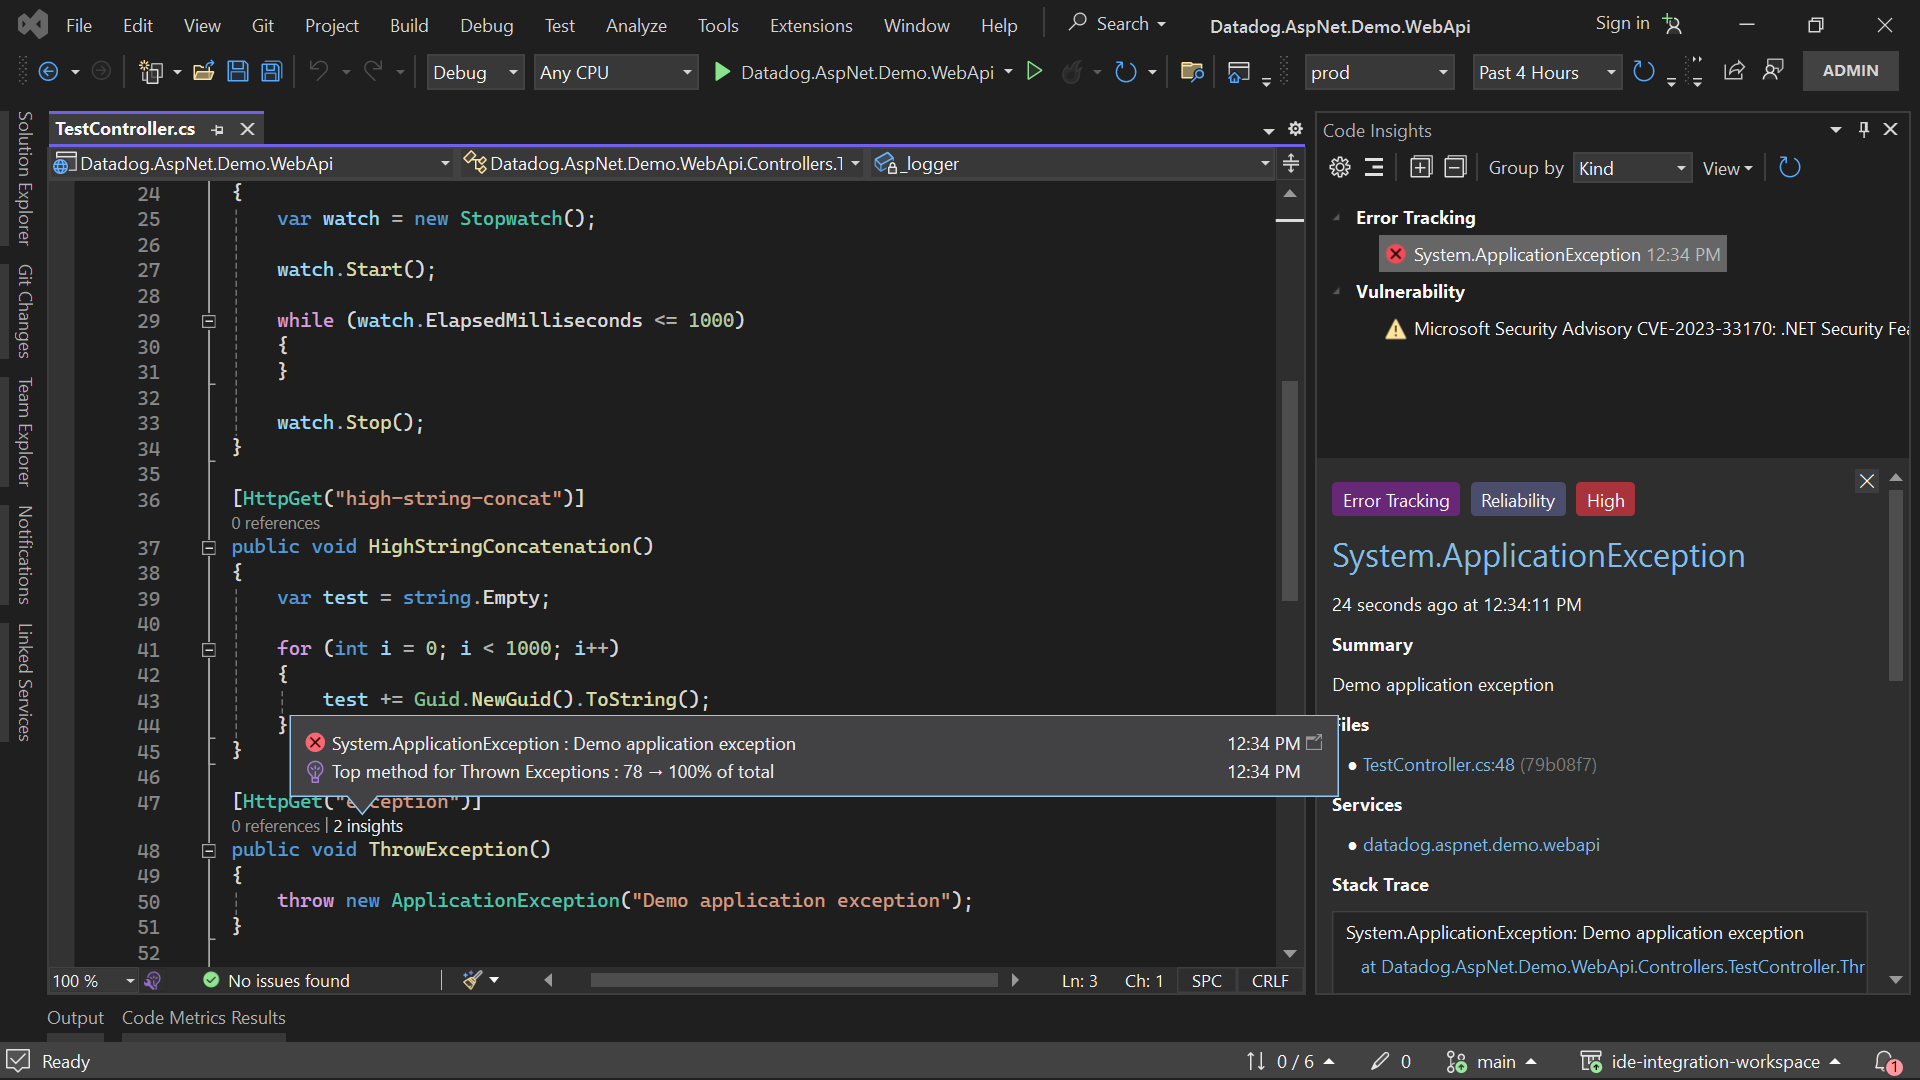Collapse the Vulnerability group
1920x1080 pixels.
[x=1337, y=291]
